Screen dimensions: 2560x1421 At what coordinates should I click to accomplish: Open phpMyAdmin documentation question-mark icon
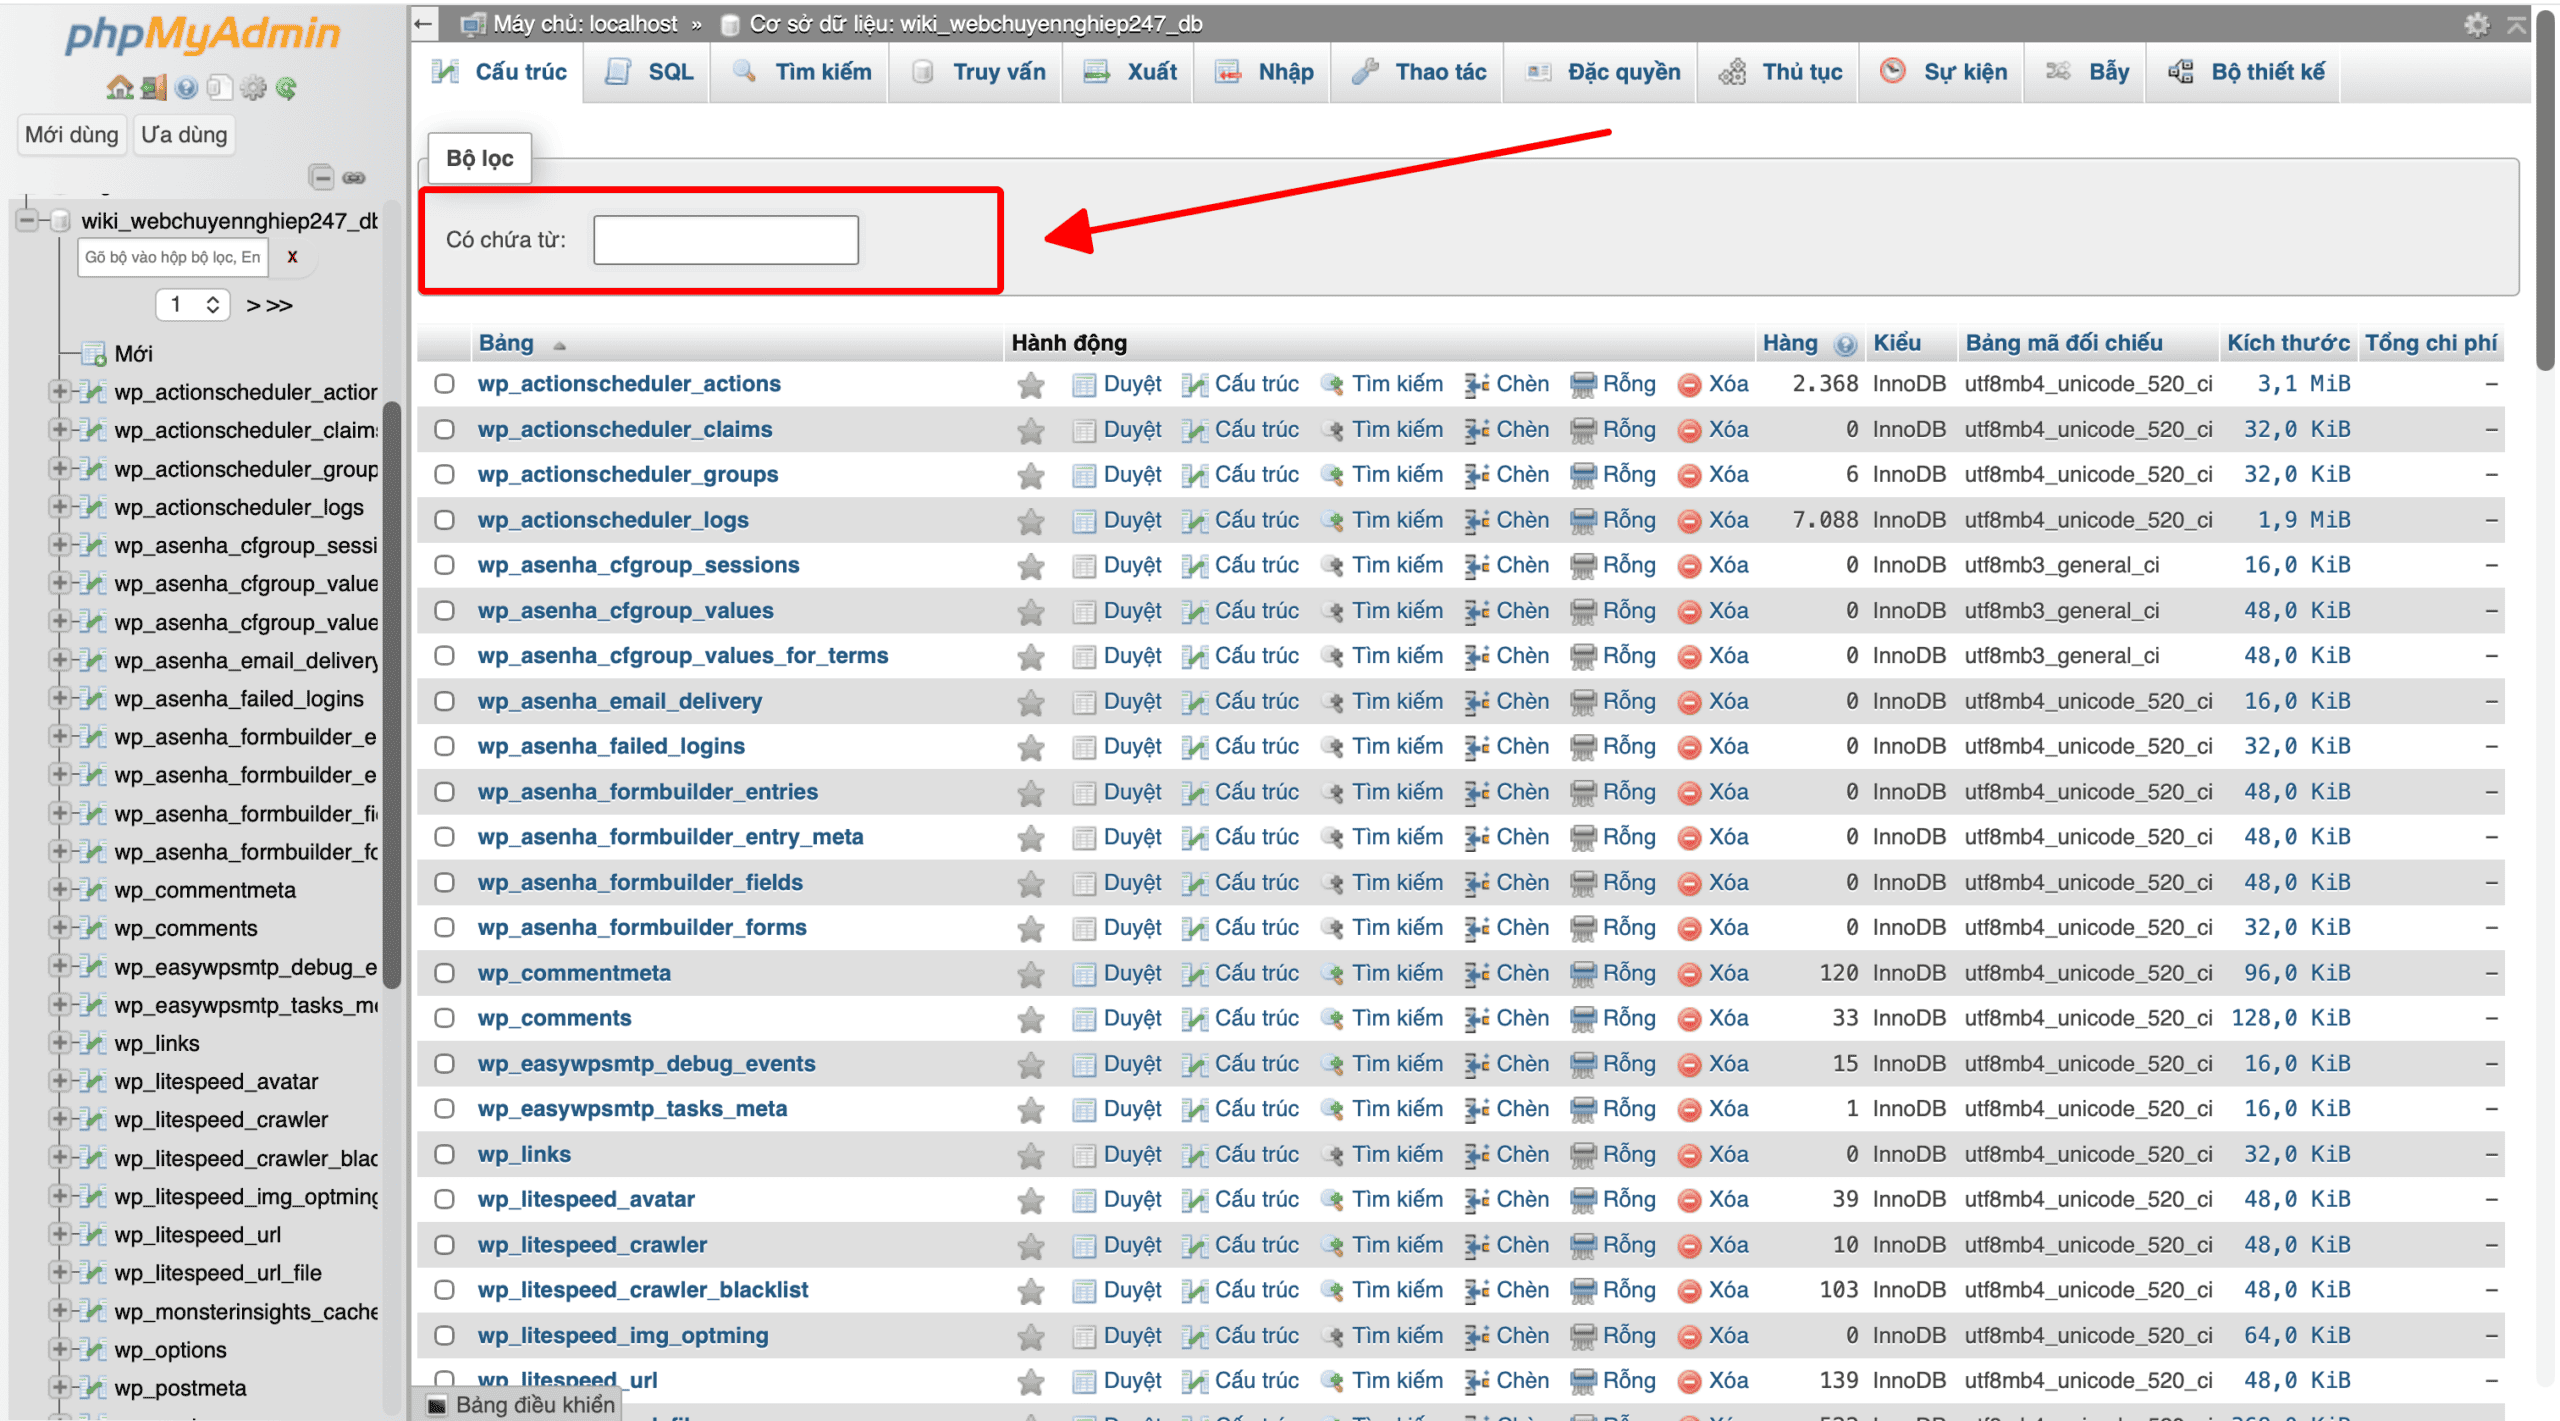(x=186, y=88)
